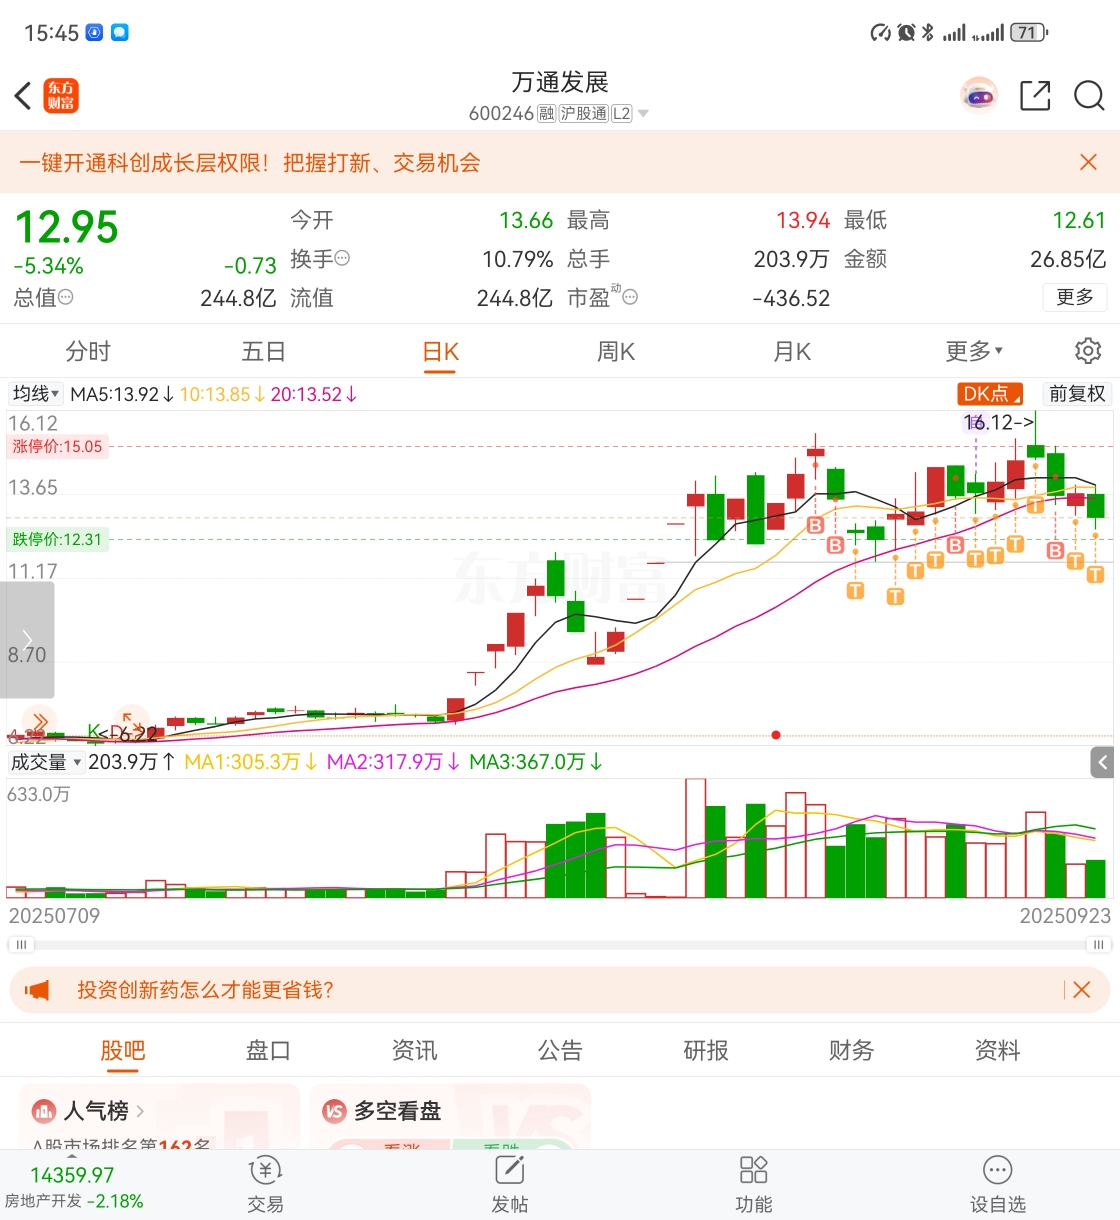Collapse the volume panel side arrow
Screen dimensions: 1120x1220
(1103, 762)
